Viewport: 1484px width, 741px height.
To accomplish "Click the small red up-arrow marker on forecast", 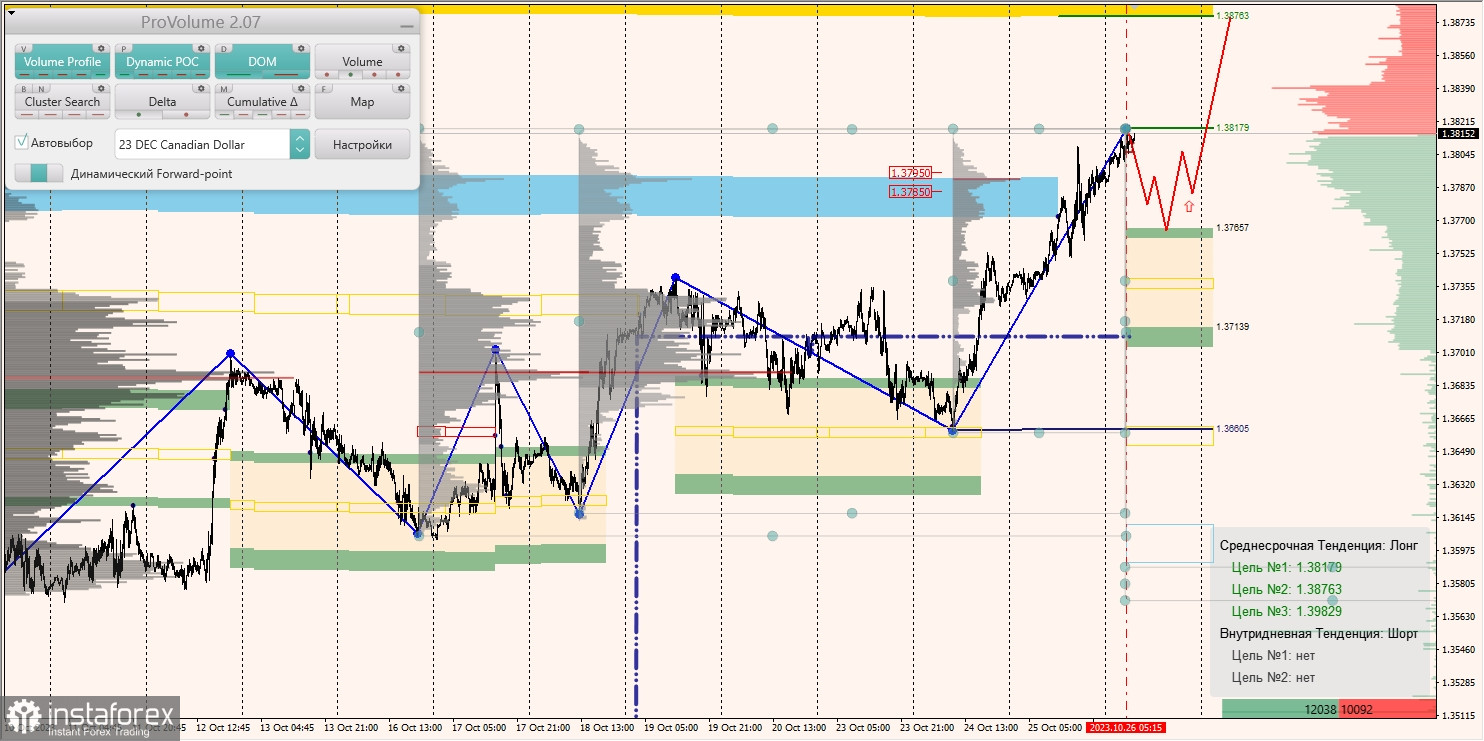I will point(1188,206).
